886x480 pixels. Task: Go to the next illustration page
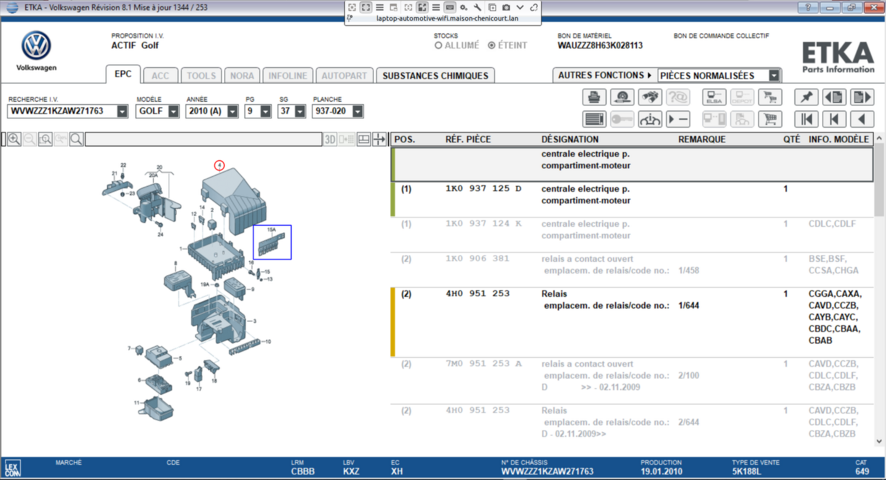862,97
